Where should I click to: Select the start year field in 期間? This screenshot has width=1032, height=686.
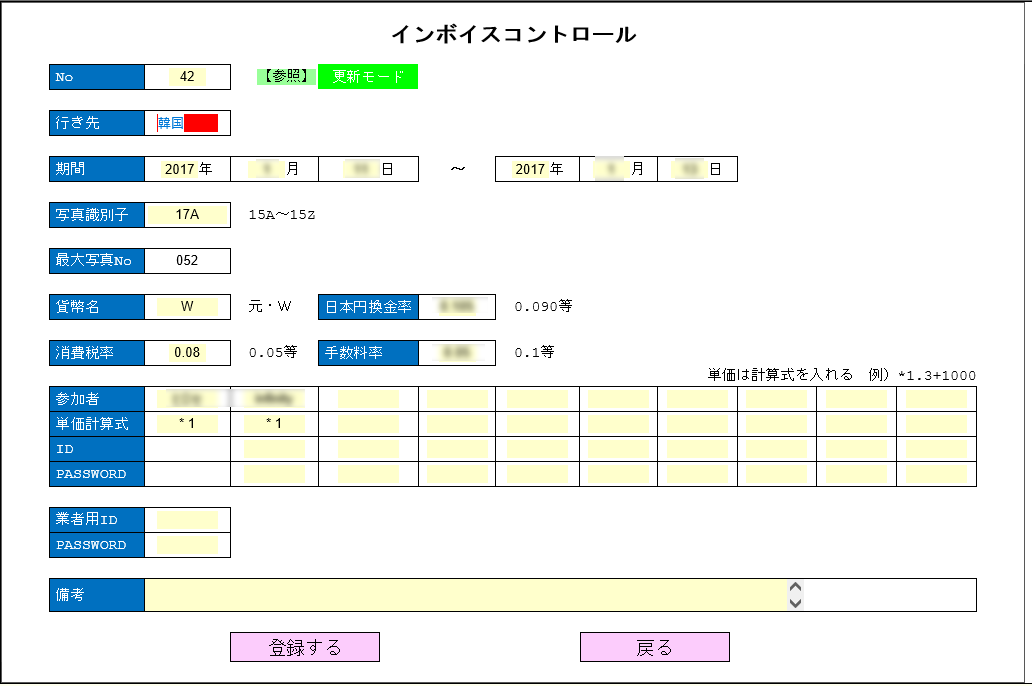180,169
